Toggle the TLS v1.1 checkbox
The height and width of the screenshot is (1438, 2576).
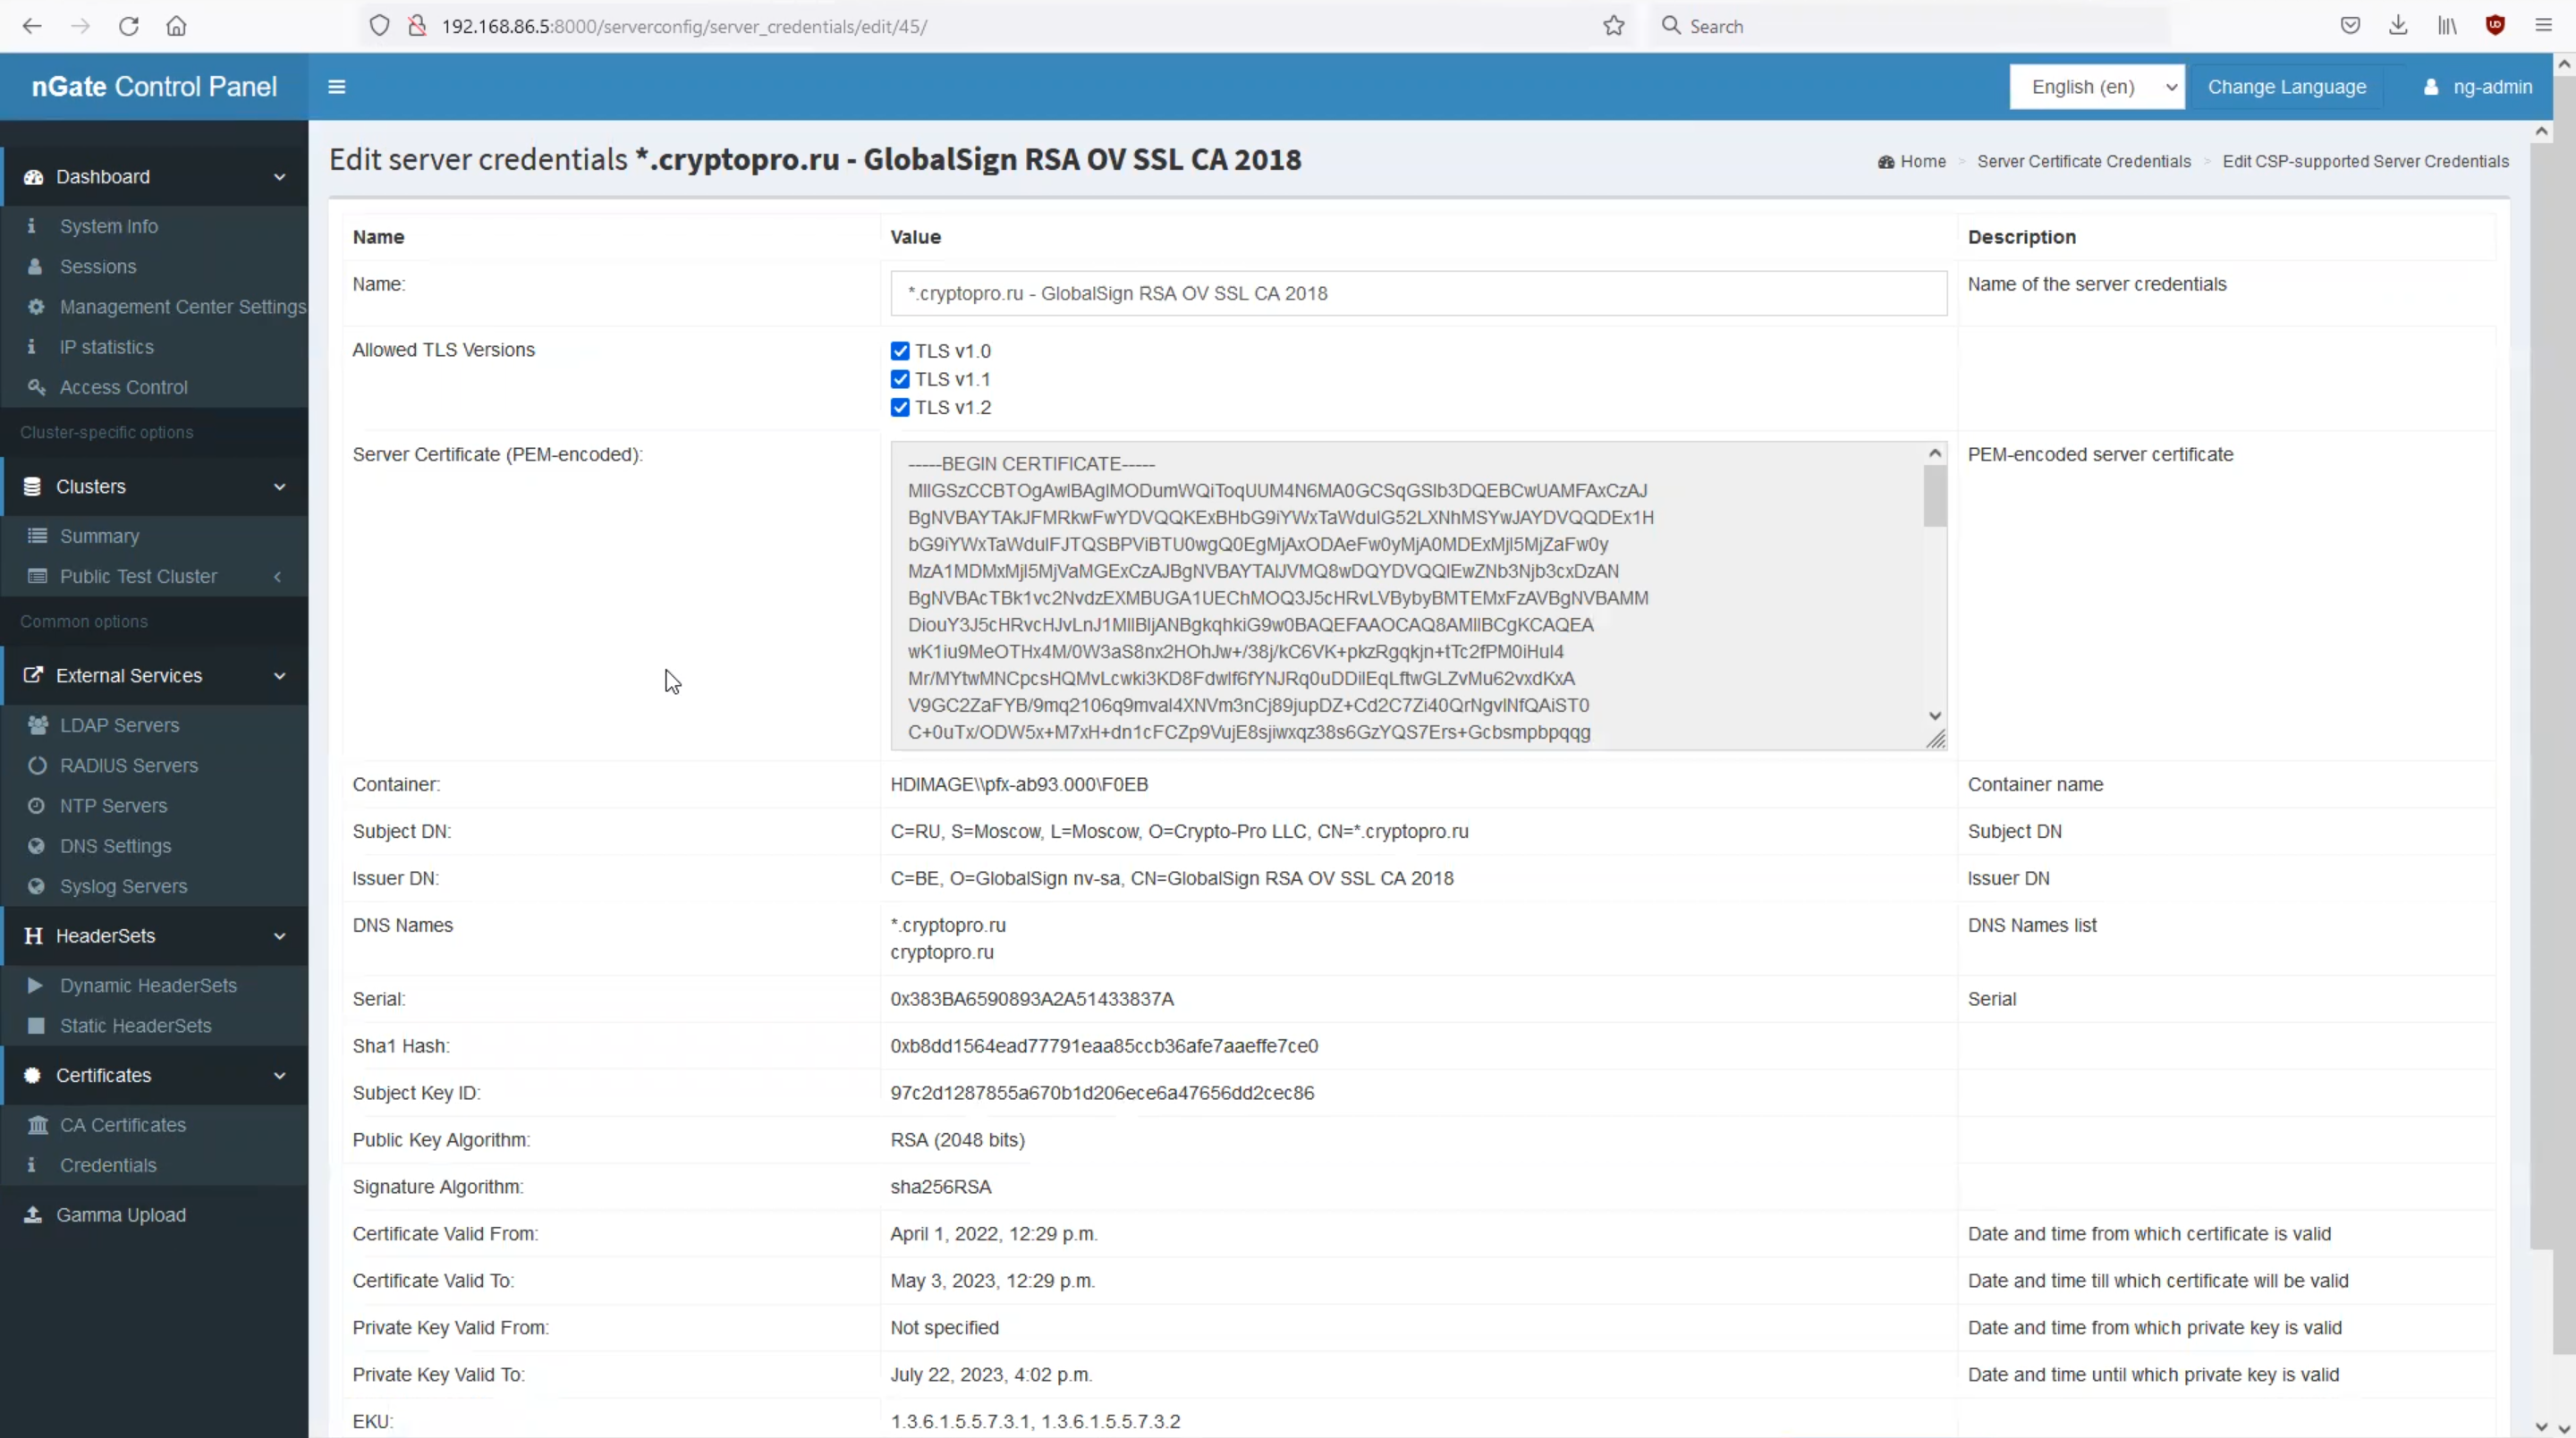pyautogui.click(x=900, y=379)
